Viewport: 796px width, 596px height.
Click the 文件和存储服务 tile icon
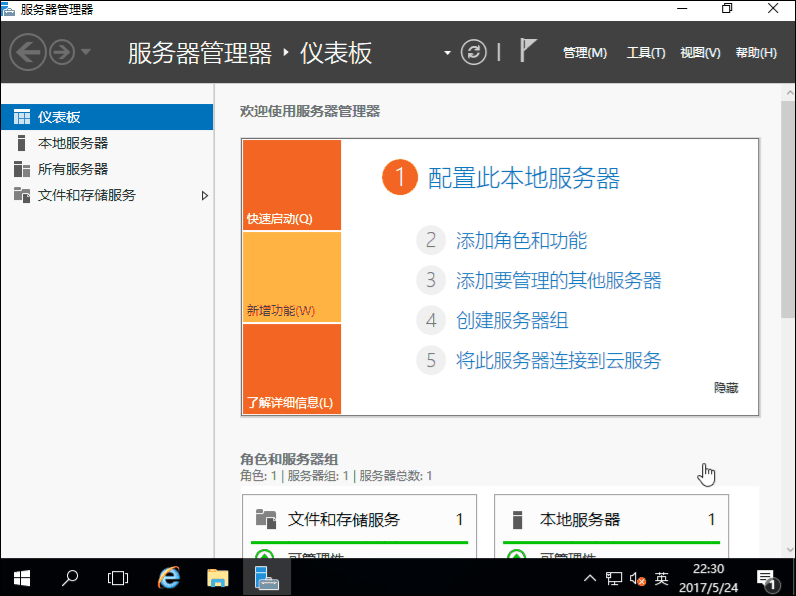266,519
